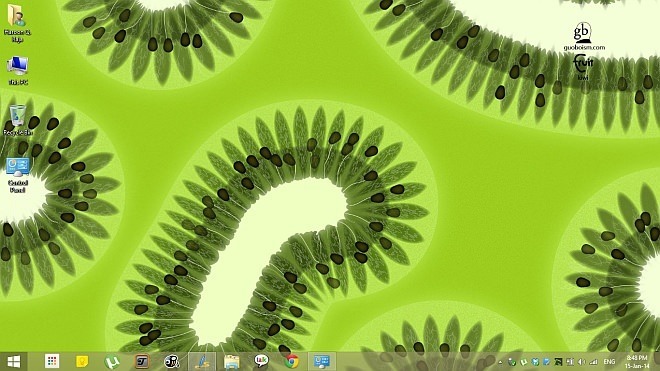Screen dimensions: 660x371
Task: Open the colorful grid apps icon in taskbar
Action: 52,361
